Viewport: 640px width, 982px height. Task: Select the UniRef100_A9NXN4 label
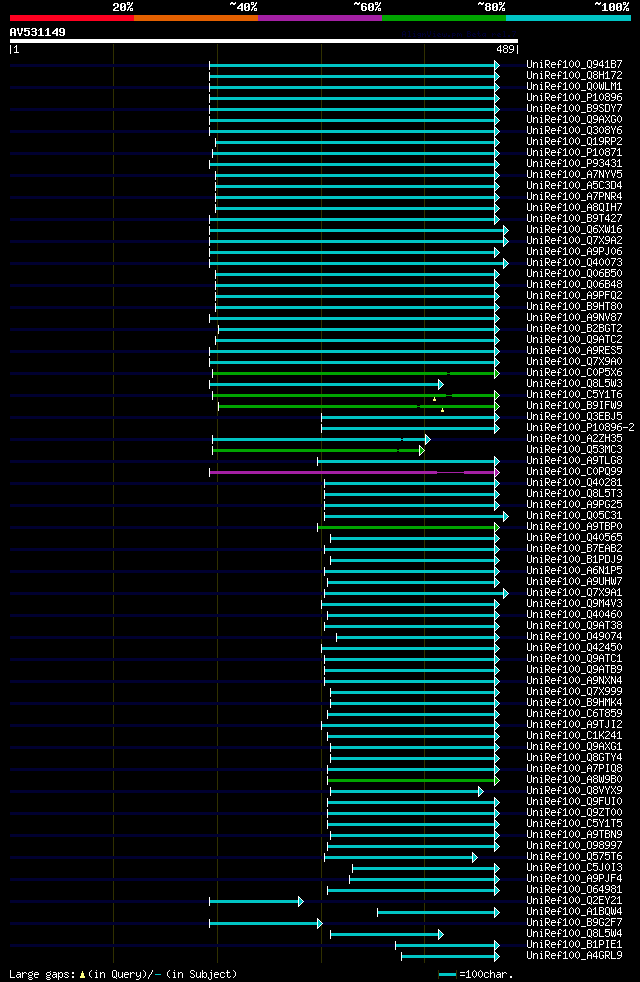(x=574, y=680)
